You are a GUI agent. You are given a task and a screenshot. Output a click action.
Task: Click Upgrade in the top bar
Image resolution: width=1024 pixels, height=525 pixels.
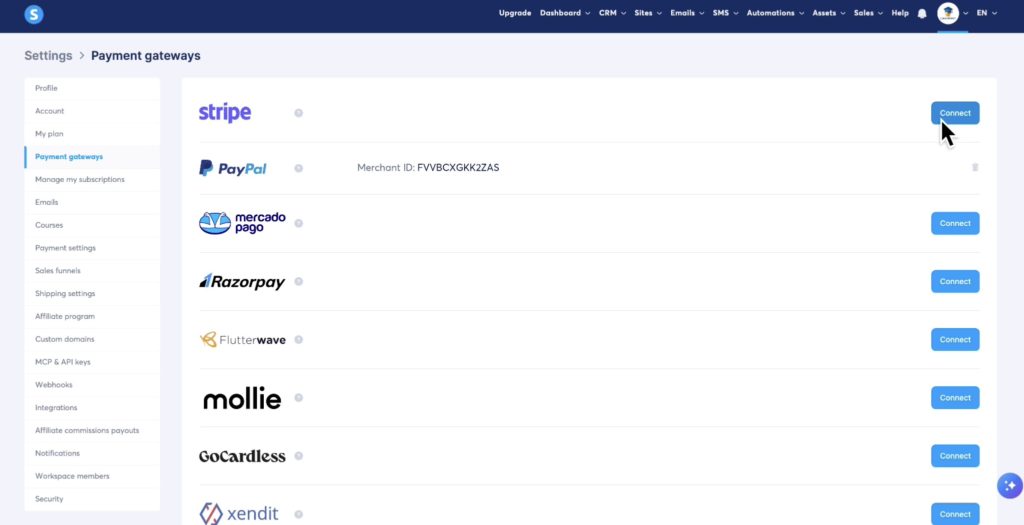click(x=515, y=13)
